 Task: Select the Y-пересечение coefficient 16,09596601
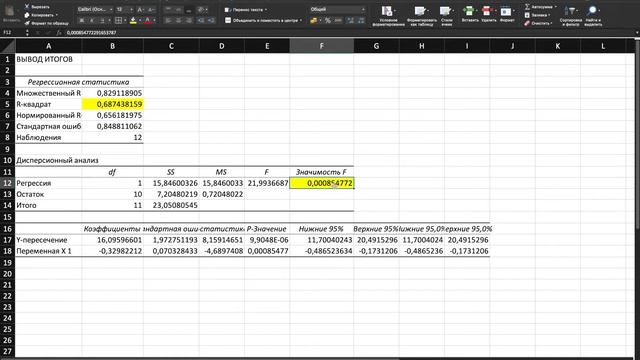pyautogui.click(x=113, y=240)
